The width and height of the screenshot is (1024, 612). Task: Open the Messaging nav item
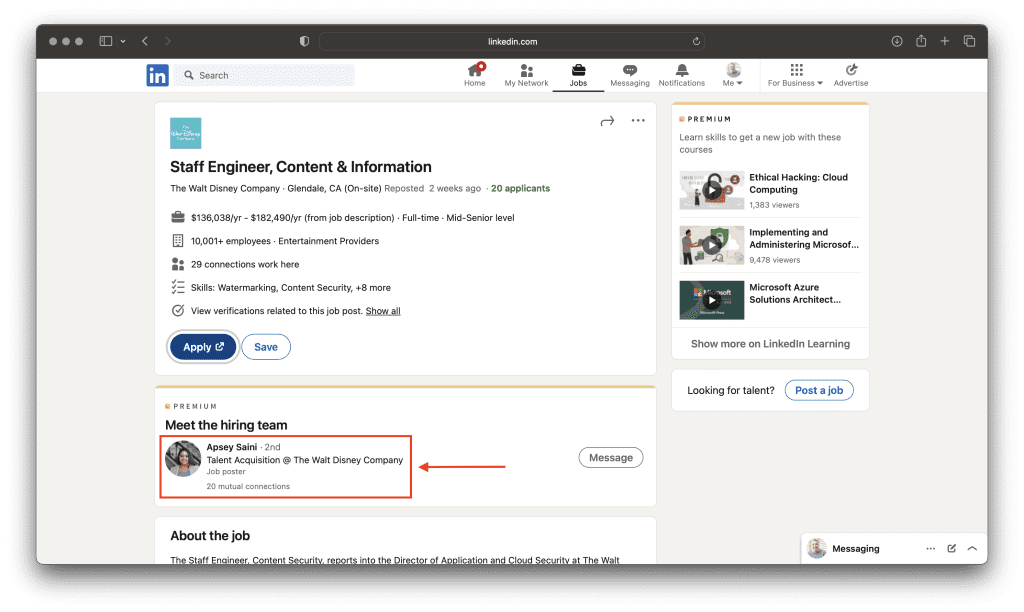click(x=630, y=75)
